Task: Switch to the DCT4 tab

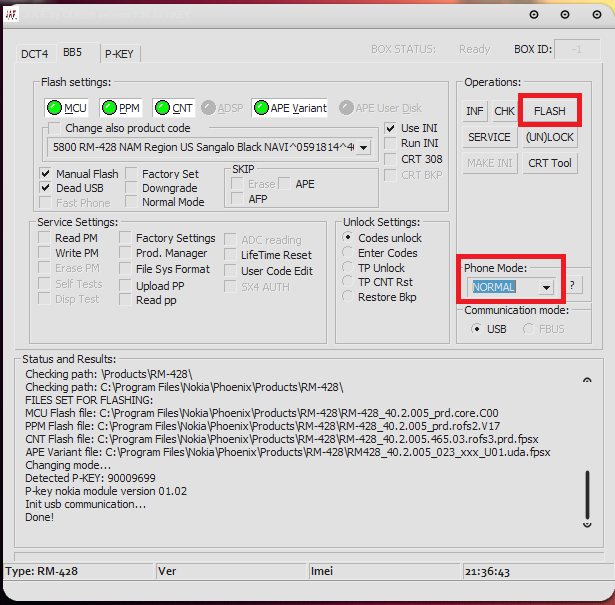Action: point(34,54)
